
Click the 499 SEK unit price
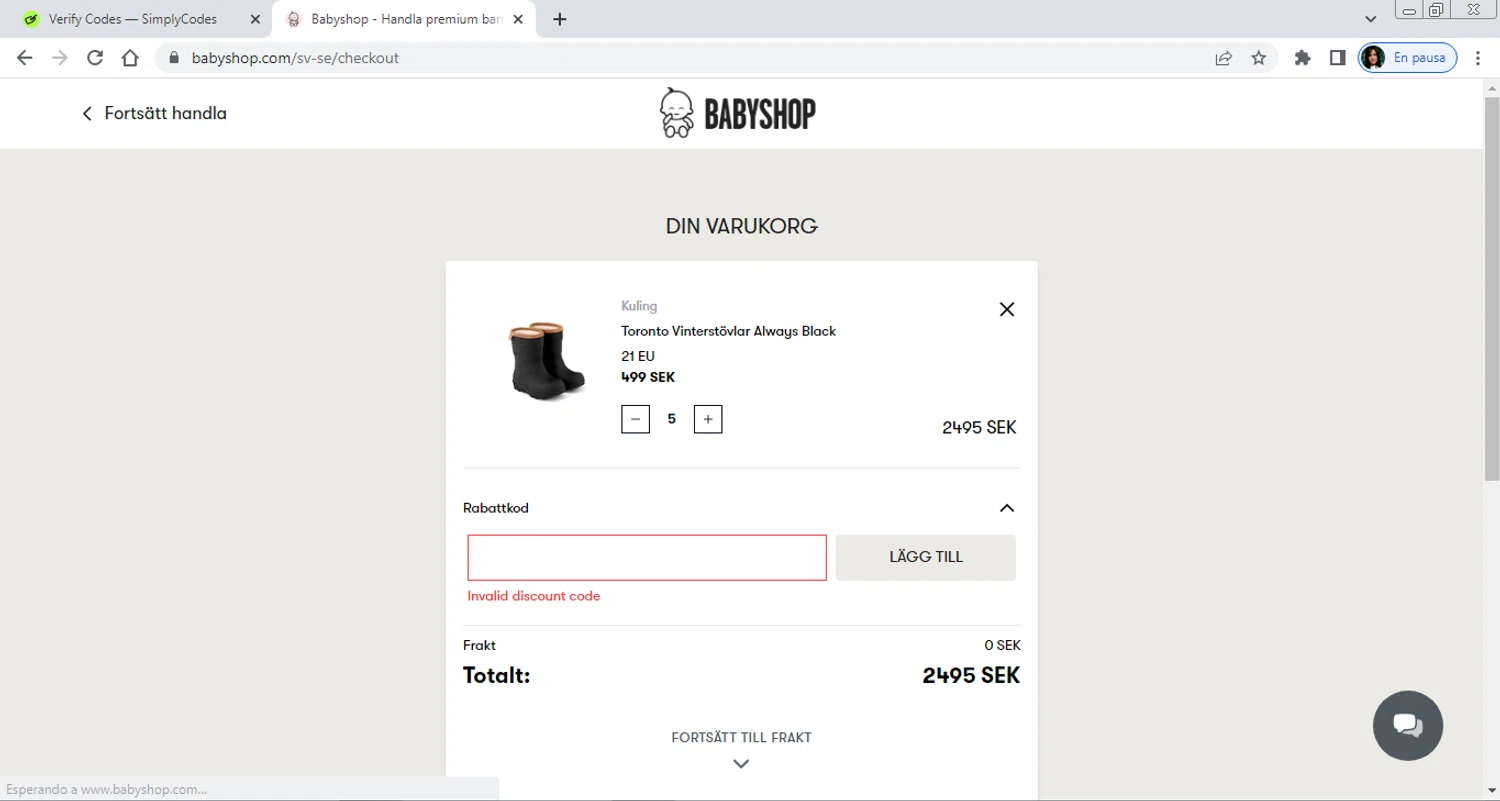click(648, 378)
